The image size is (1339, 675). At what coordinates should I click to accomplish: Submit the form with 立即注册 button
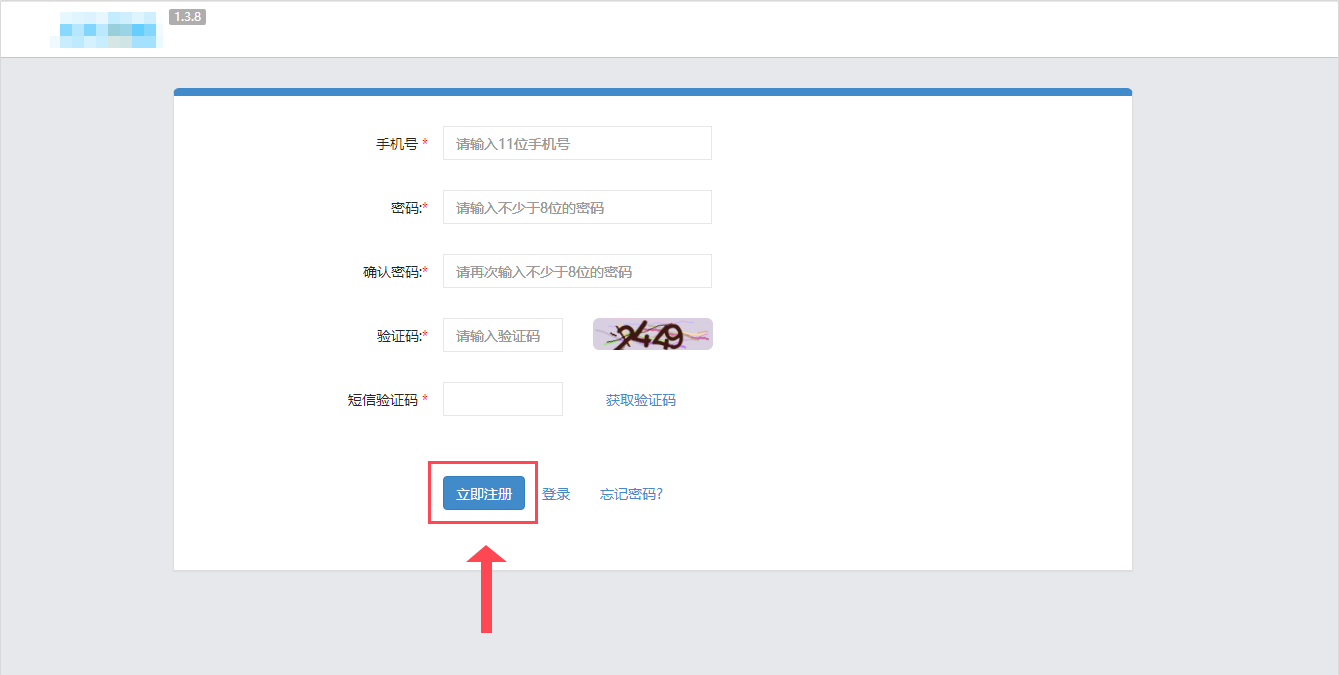coord(484,493)
